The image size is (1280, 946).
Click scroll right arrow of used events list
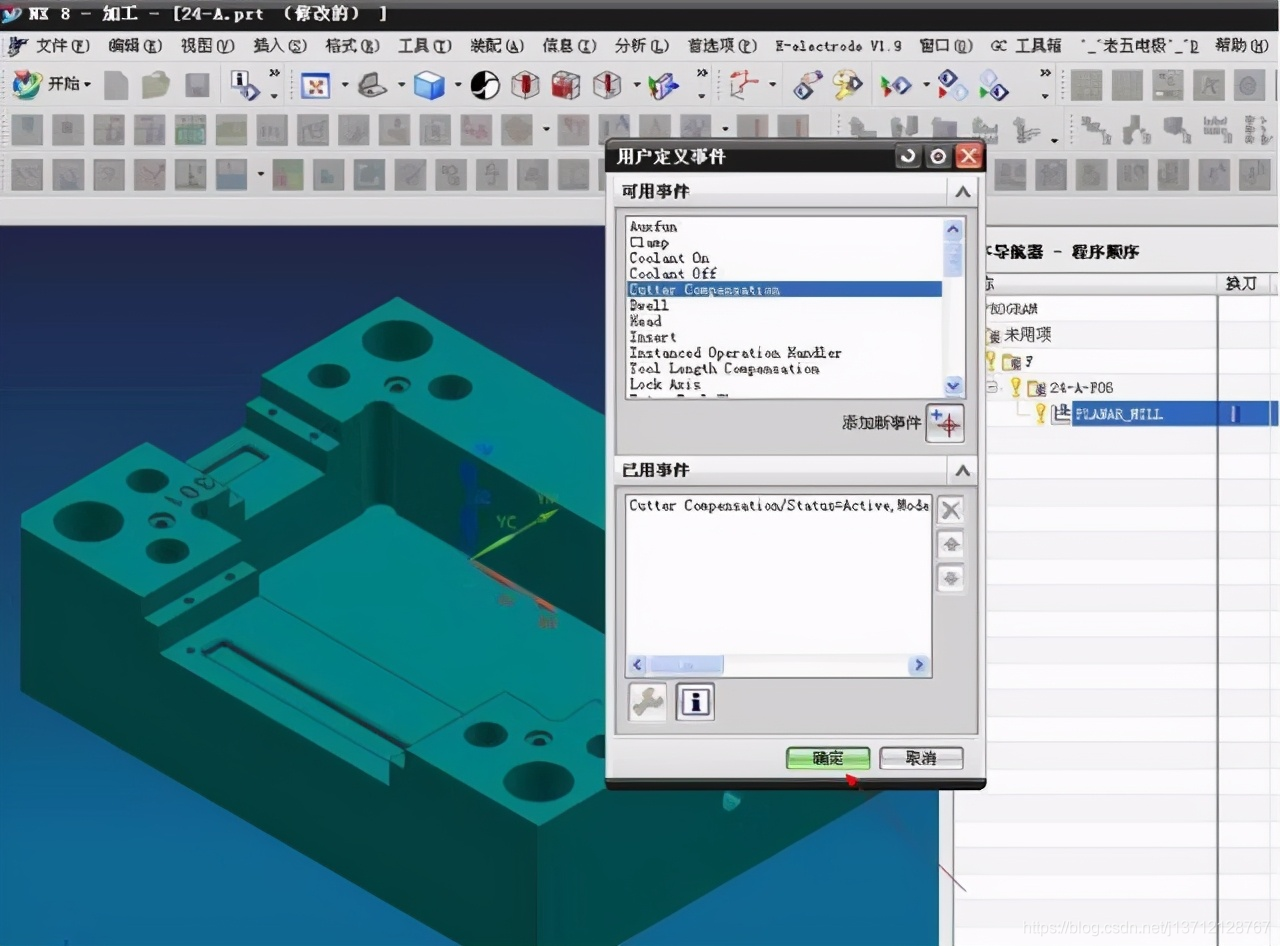point(919,665)
